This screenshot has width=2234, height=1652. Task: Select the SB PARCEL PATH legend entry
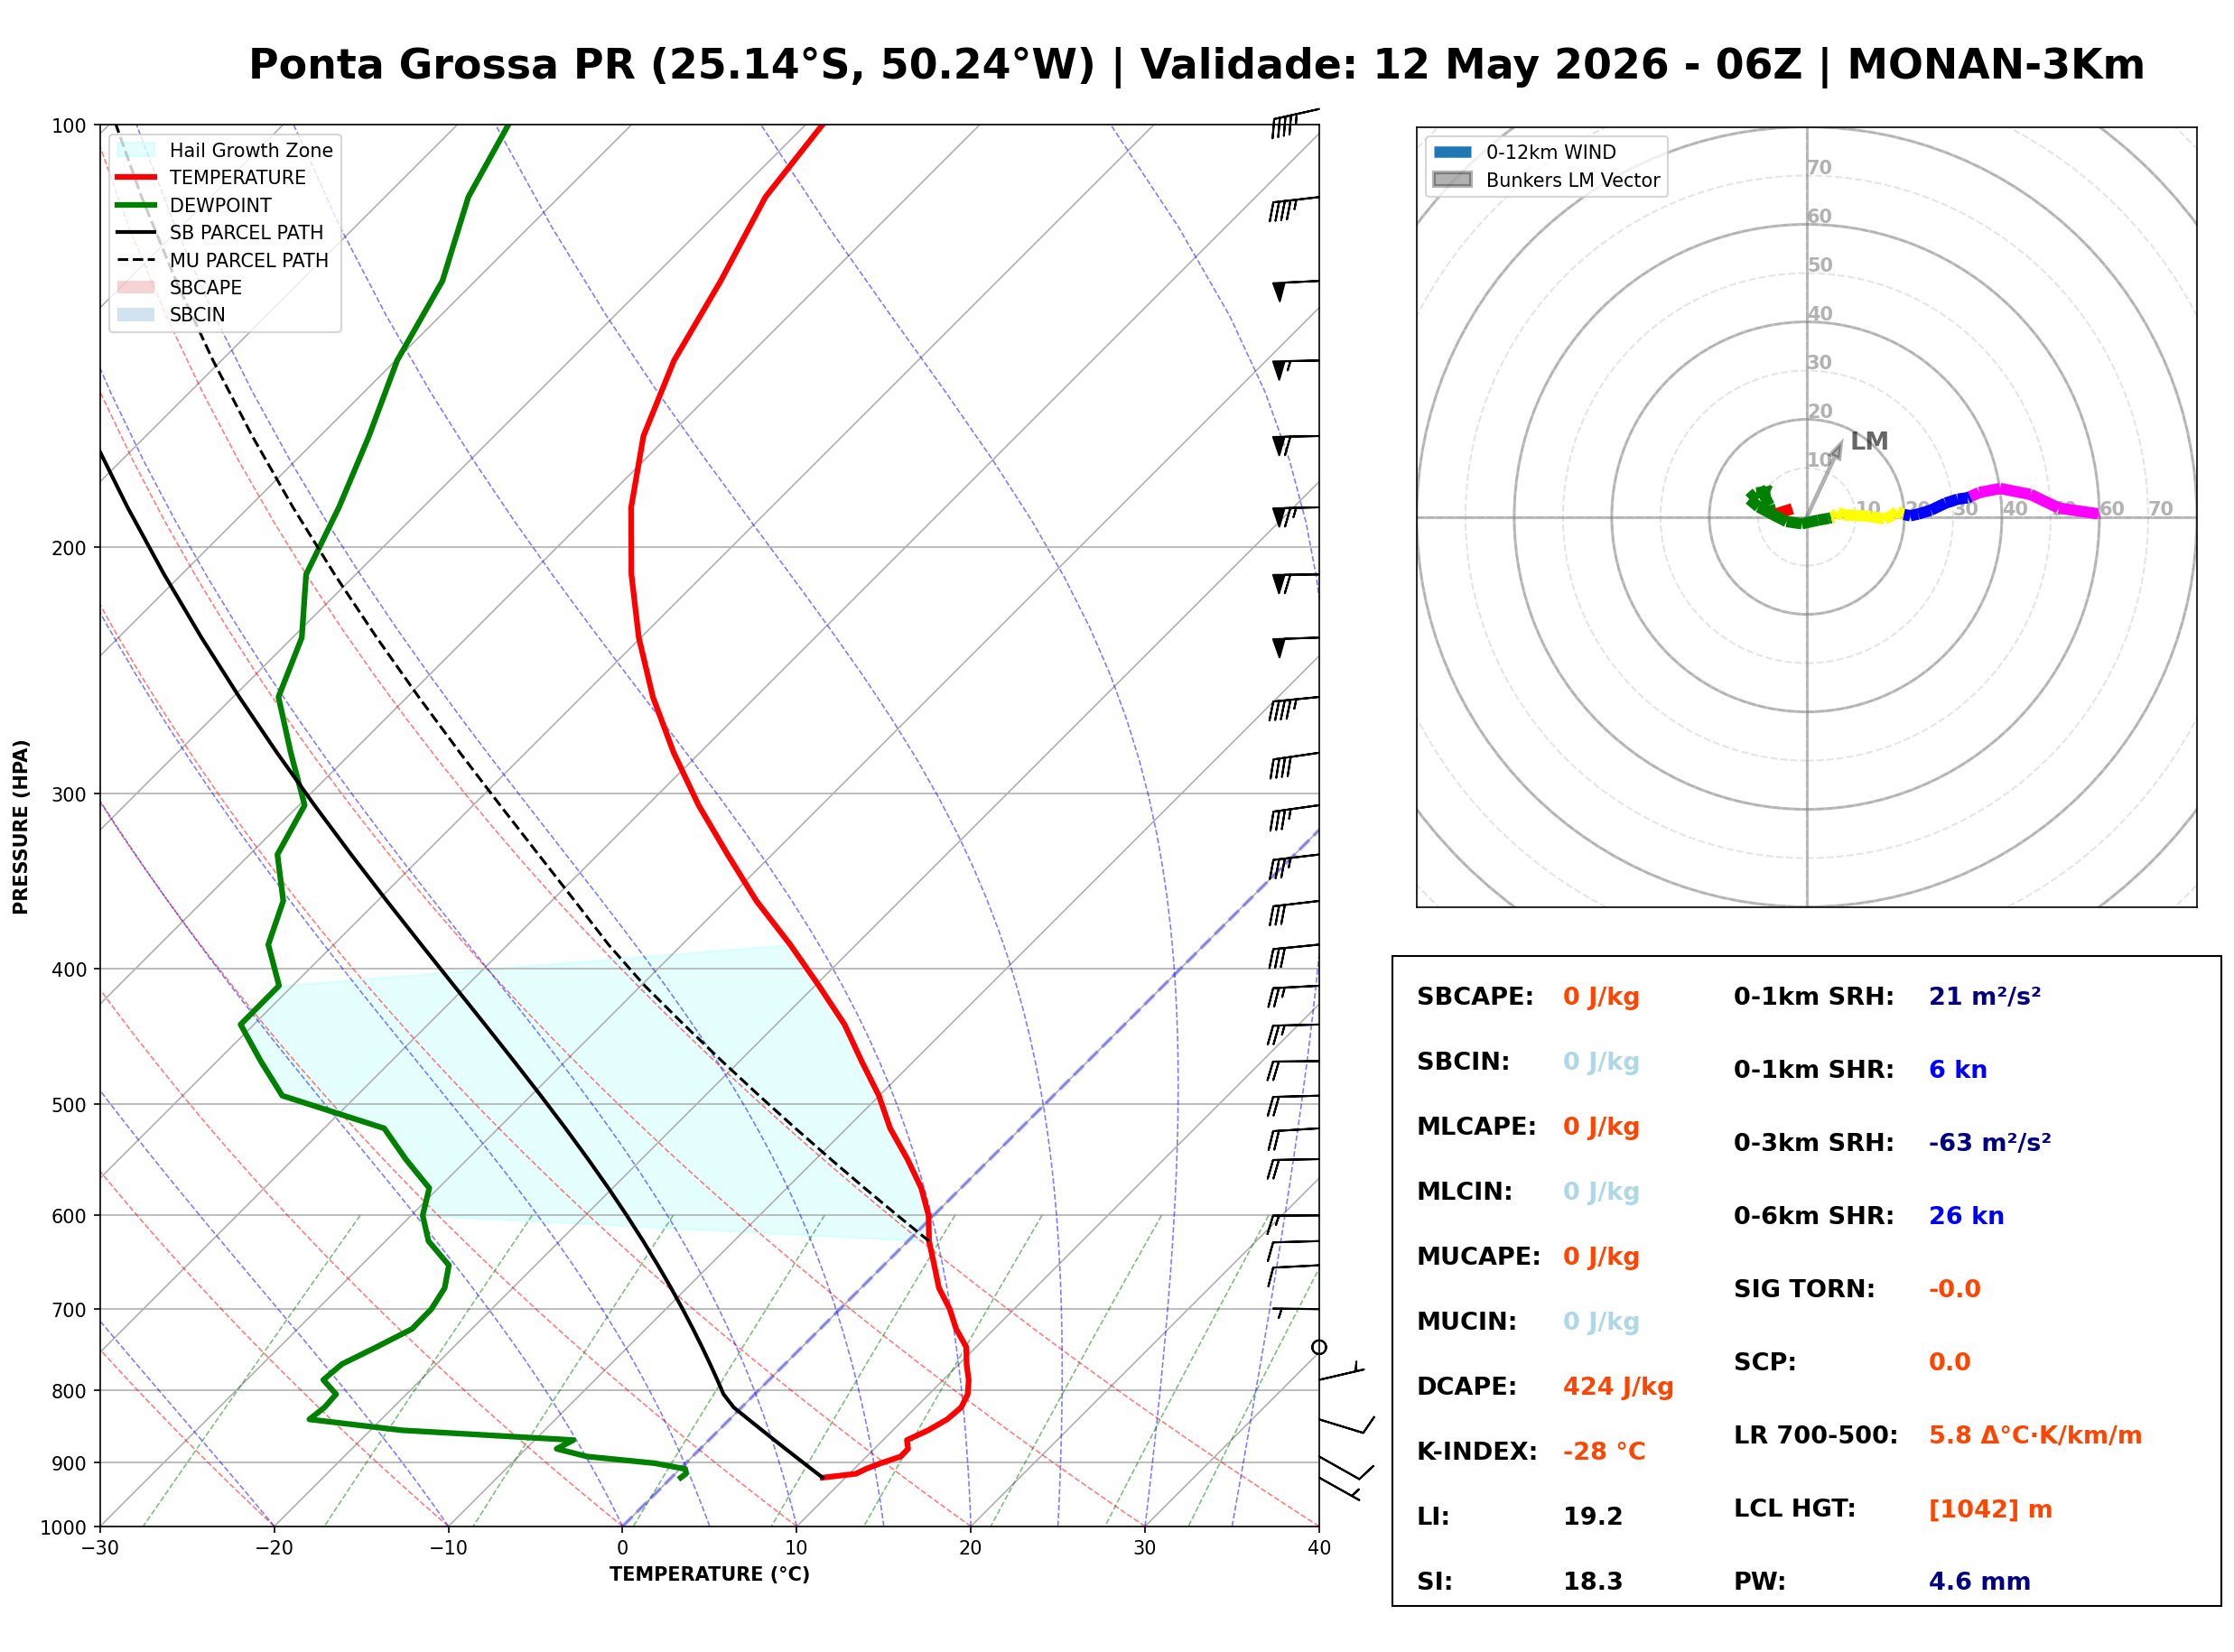pos(220,232)
